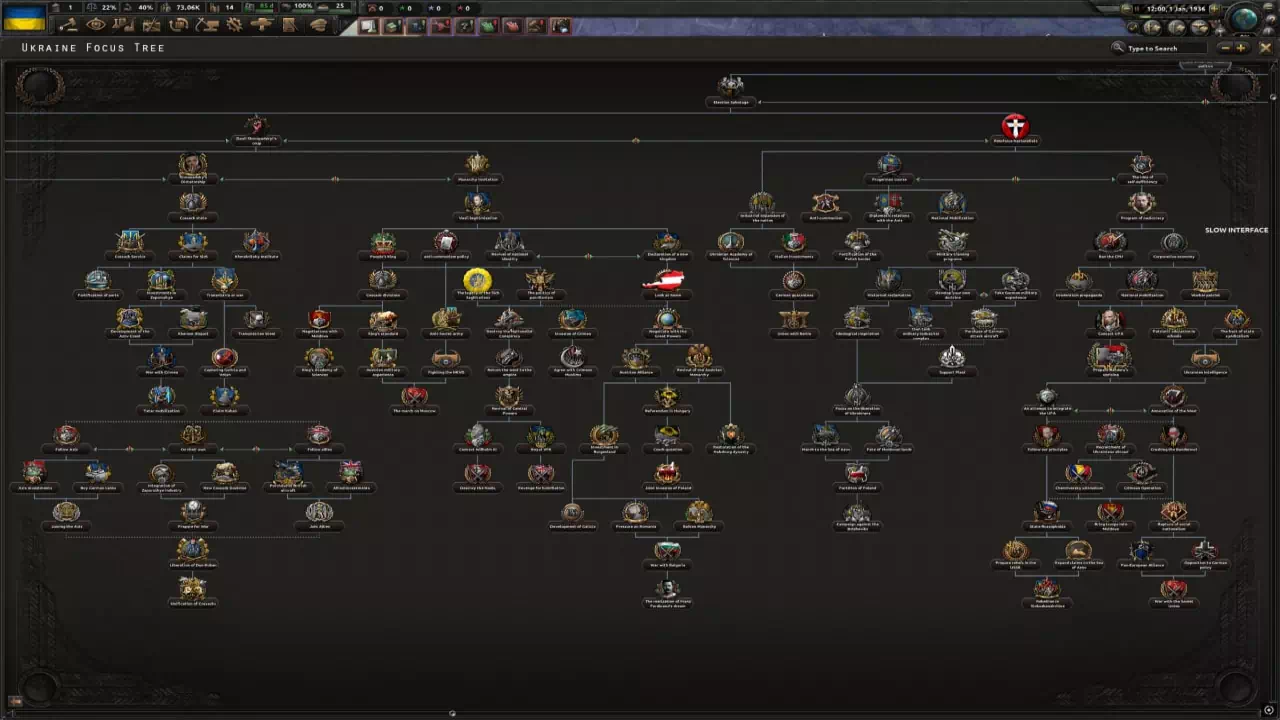Zoom in focus tree with plus button
This screenshot has height=720, width=1280.
pyautogui.click(x=1242, y=48)
